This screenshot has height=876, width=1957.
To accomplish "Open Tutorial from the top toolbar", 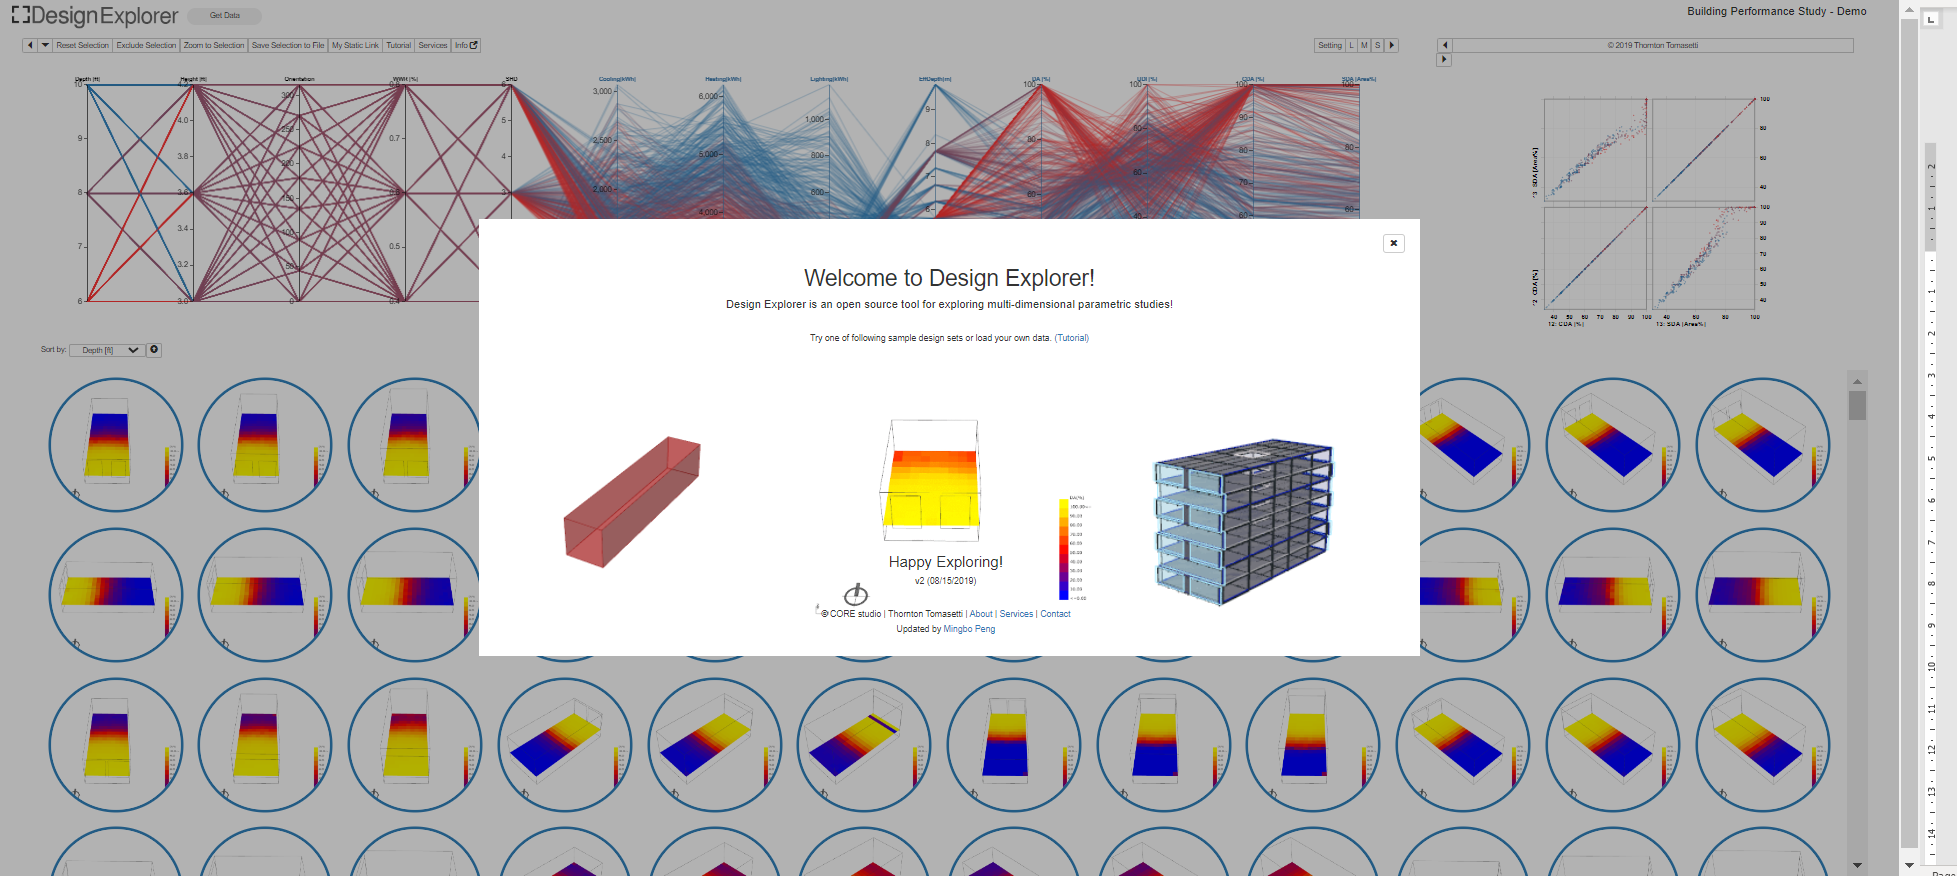I will click(398, 45).
